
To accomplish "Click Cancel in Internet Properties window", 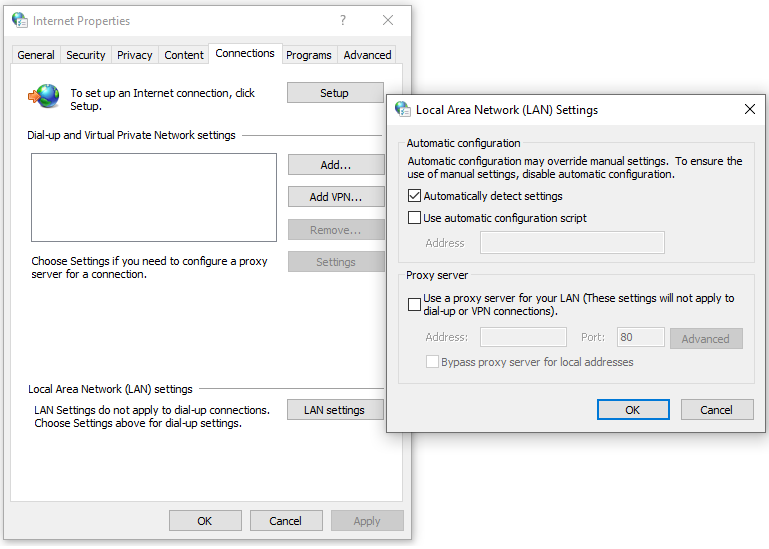I will (x=286, y=521).
